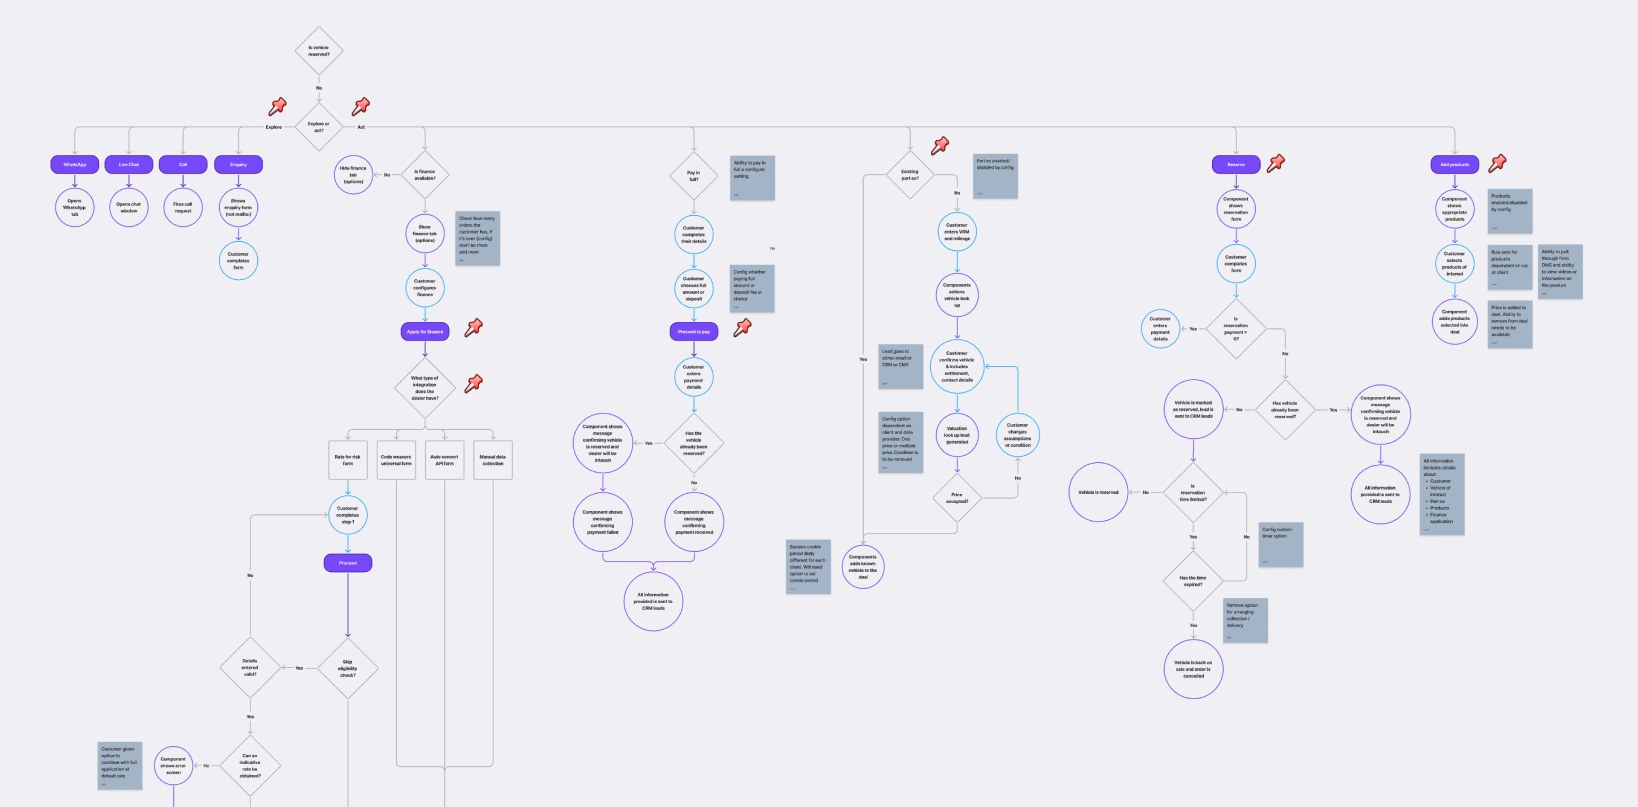
Task: Select the 'Is finance available?' diamond
Action: (x=425, y=175)
